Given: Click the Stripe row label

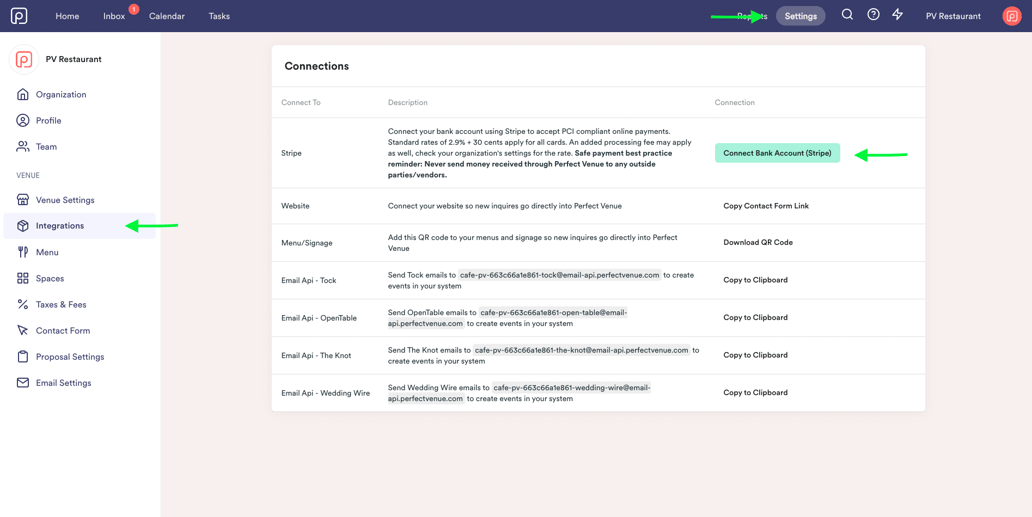Looking at the screenshot, I should (292, 153).
